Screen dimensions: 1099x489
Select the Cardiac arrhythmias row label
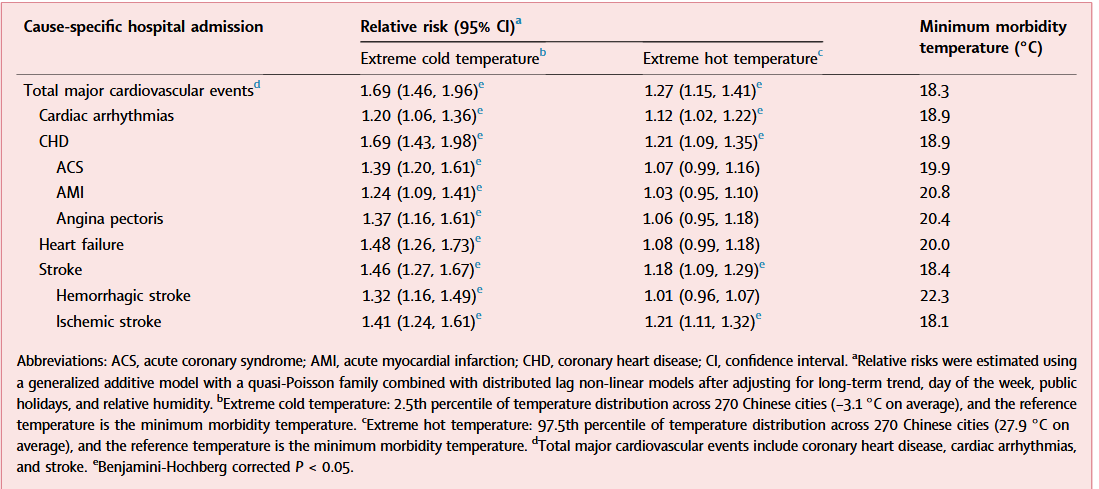click(106, 116)
